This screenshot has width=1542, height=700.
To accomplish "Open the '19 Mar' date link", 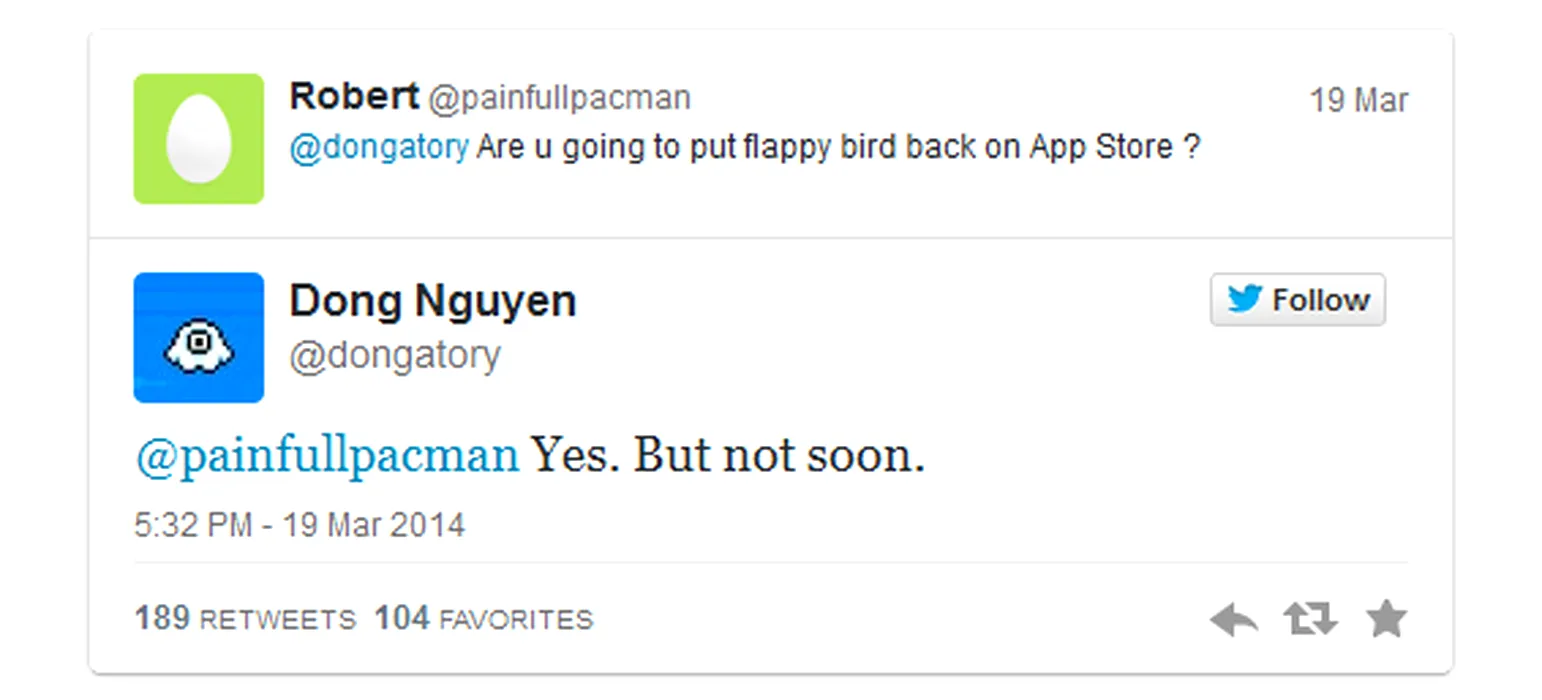I will coord(1359,101).
